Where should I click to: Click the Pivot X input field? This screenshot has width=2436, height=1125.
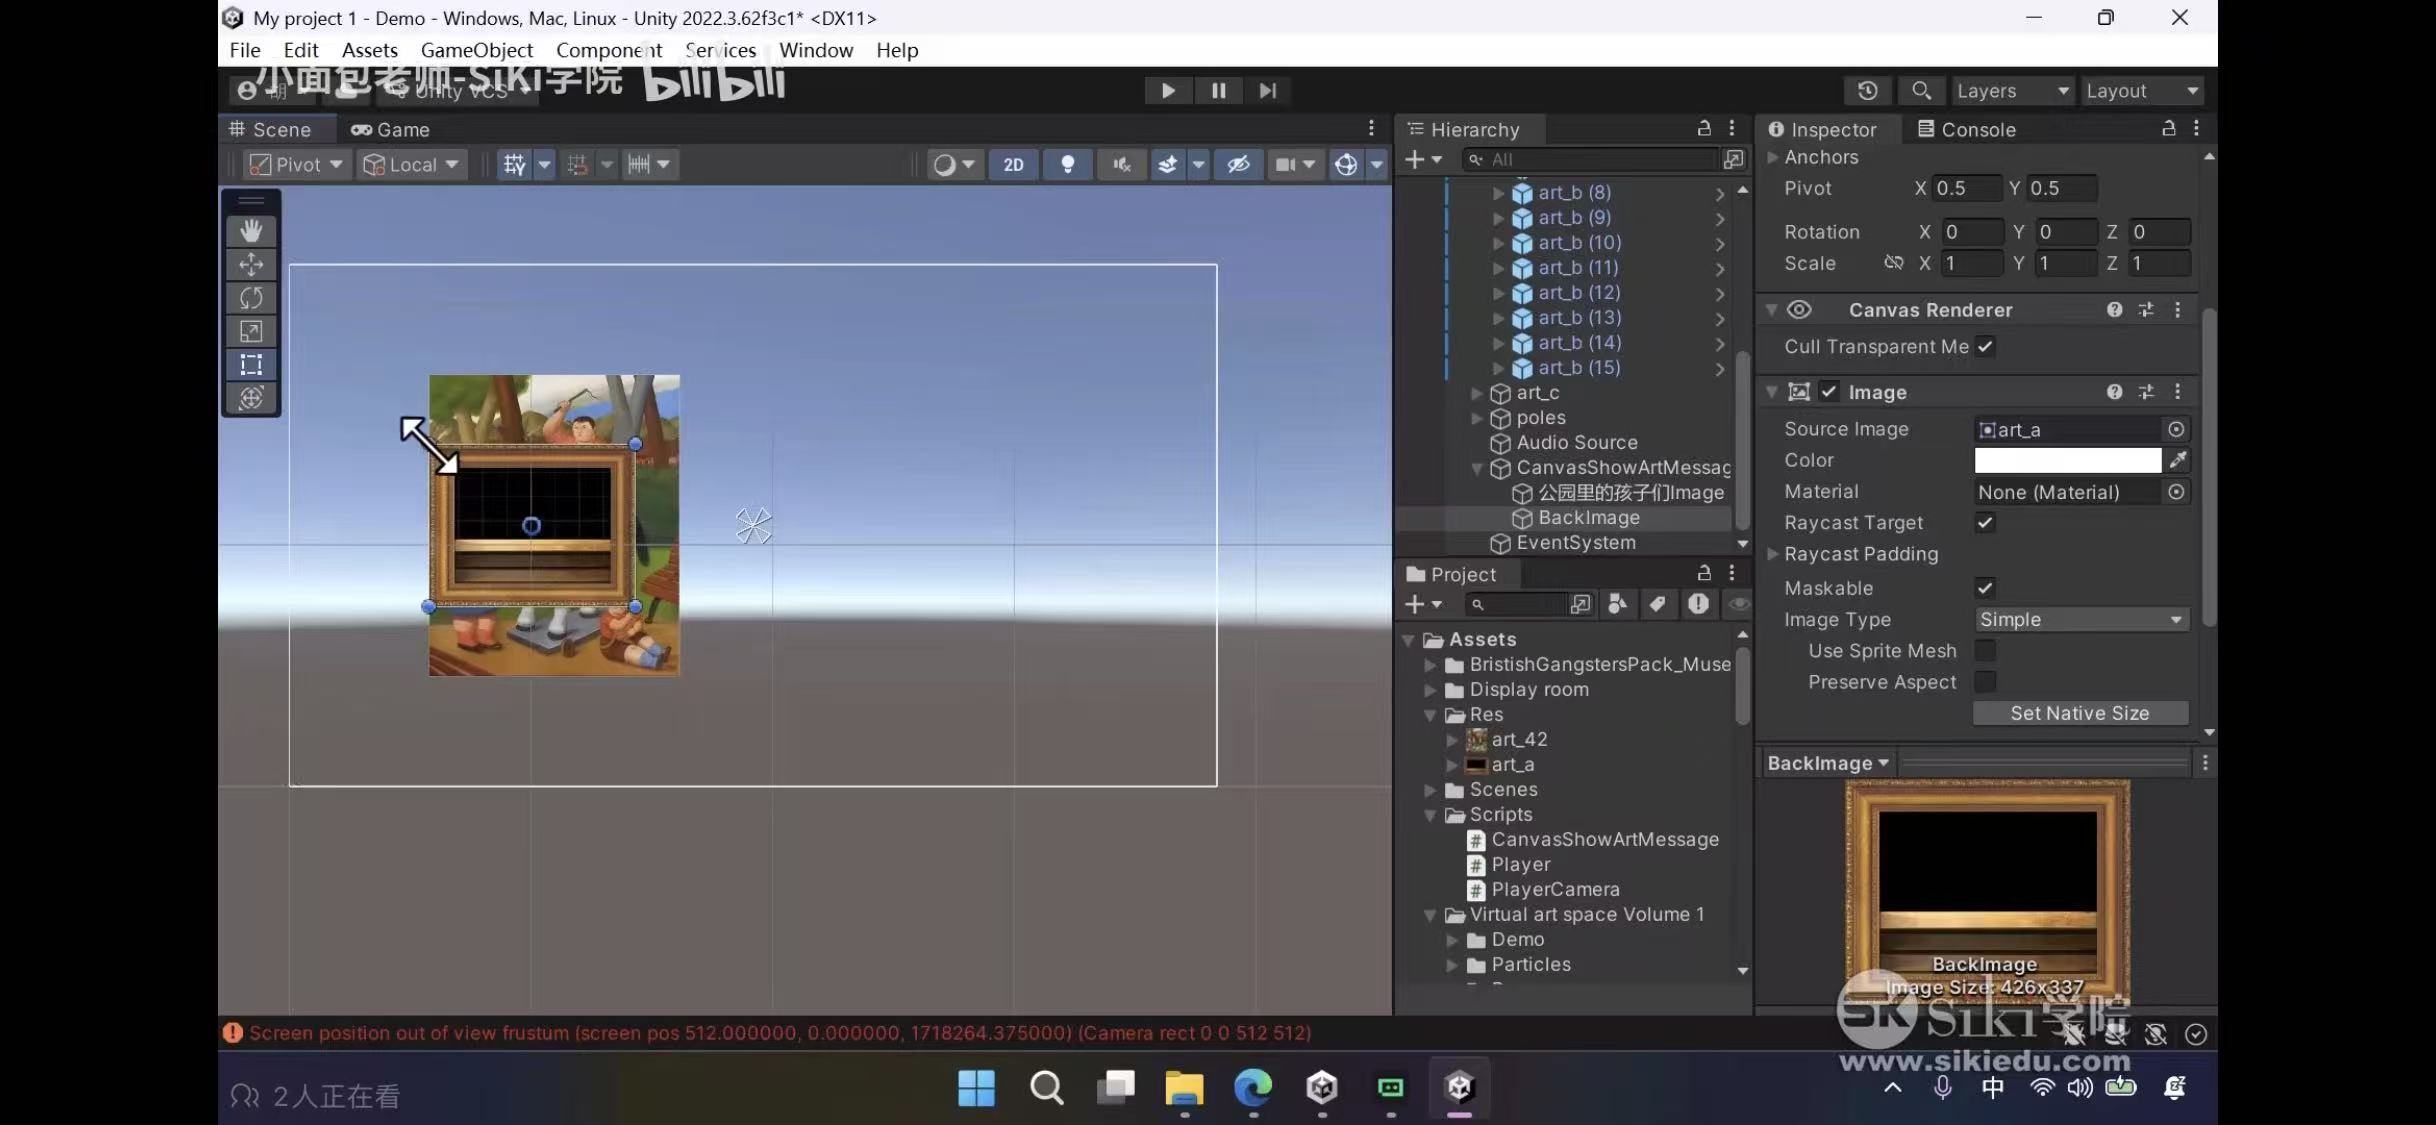tap(1967, 189)
